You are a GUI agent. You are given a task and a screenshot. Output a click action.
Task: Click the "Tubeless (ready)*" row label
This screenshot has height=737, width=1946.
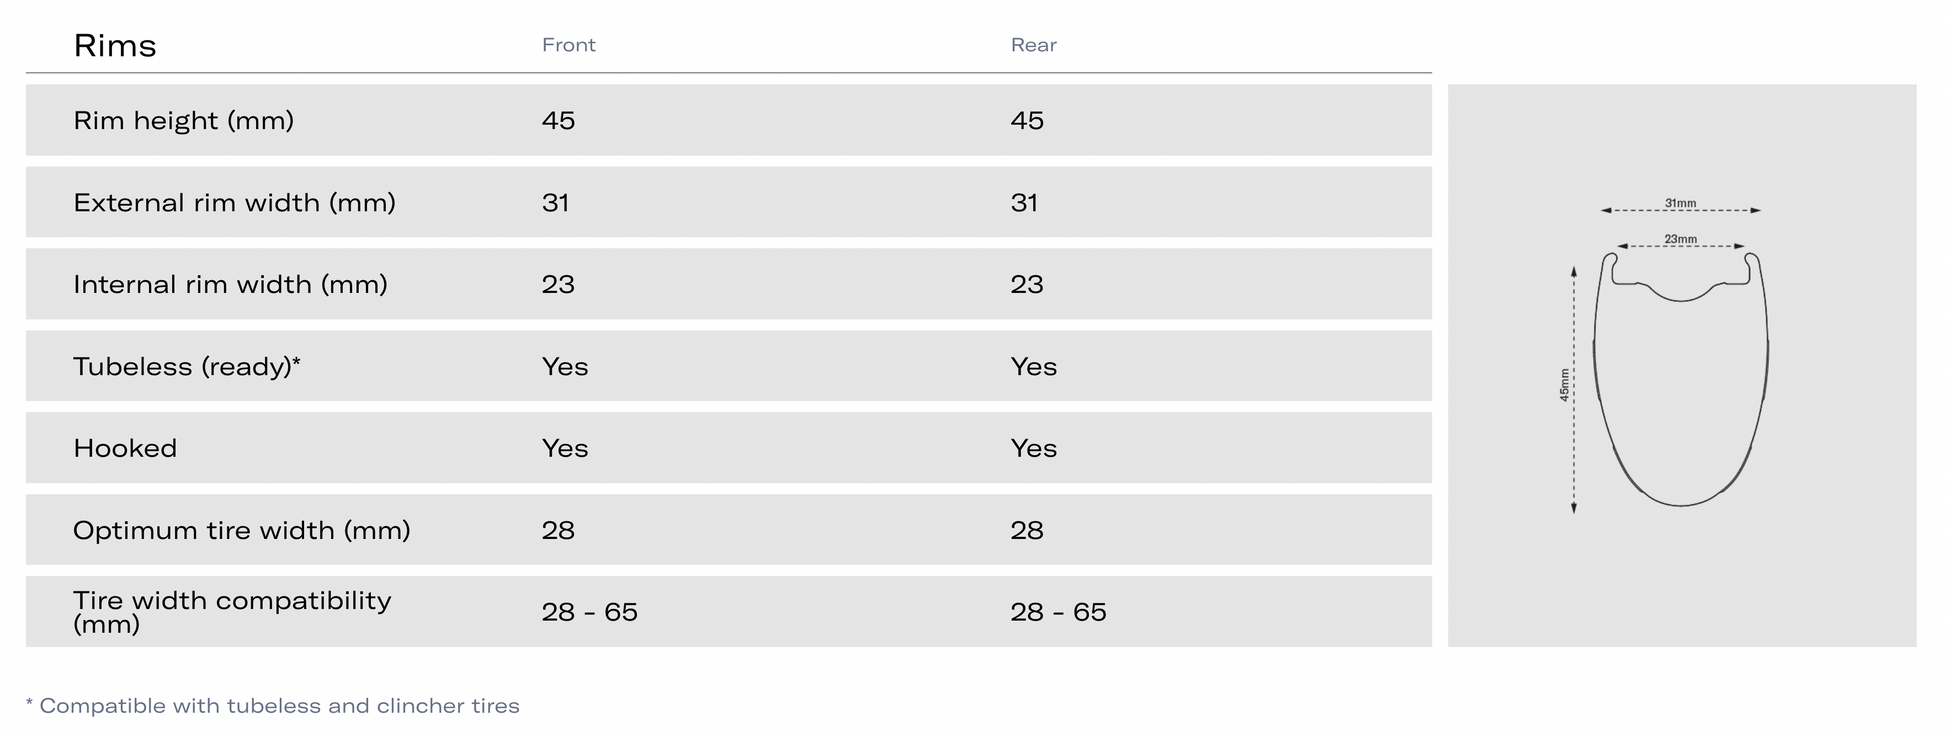click(186, 367)
